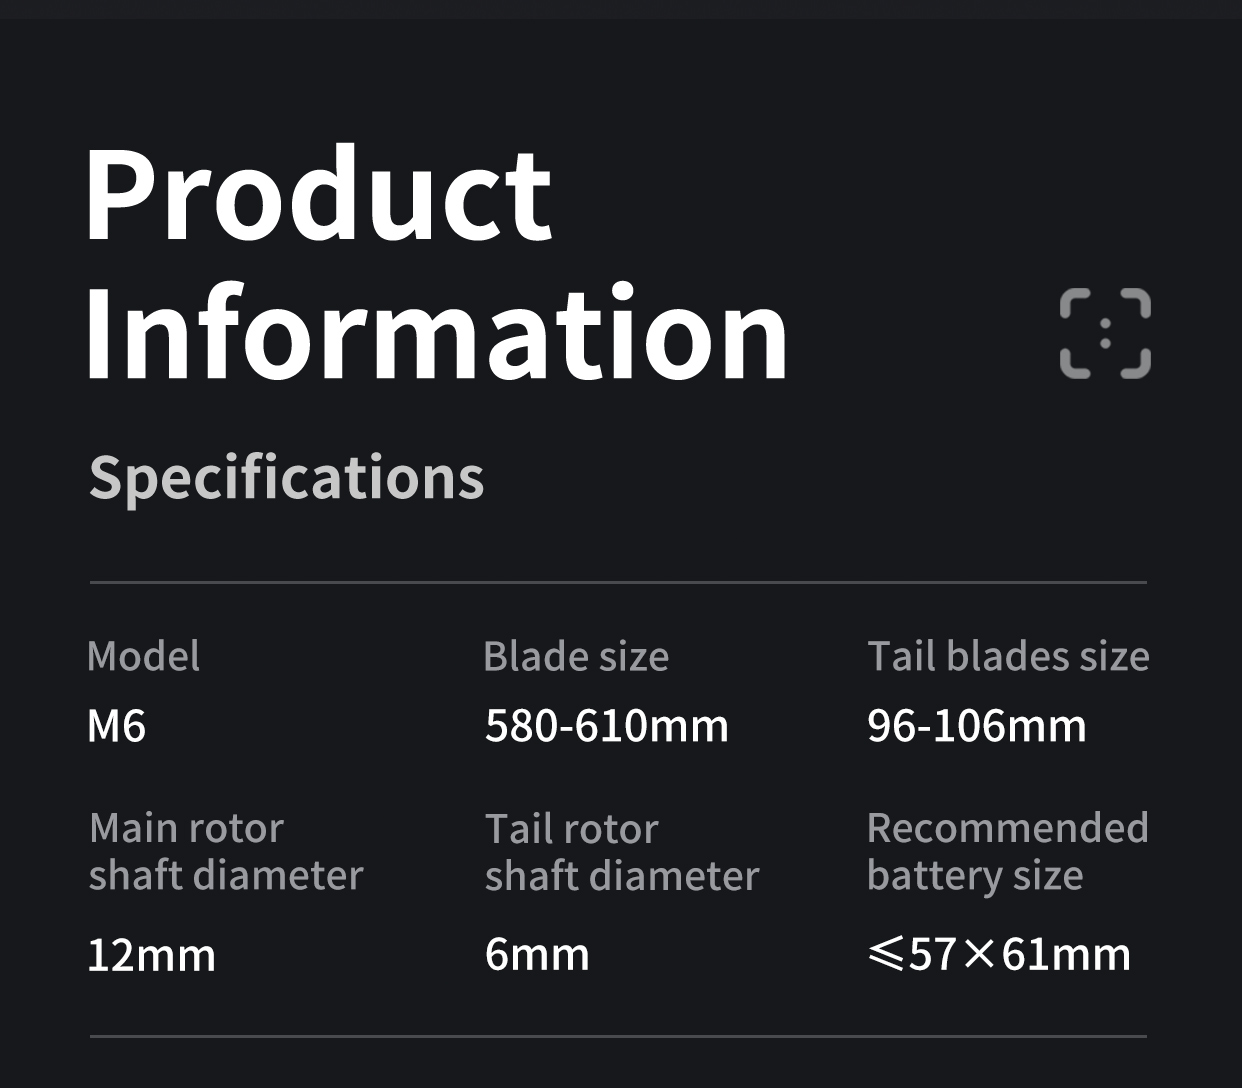1242x1088 pixels.
Task: Select the ≤57×61mm battery value
Action: (x=999, y=954)
